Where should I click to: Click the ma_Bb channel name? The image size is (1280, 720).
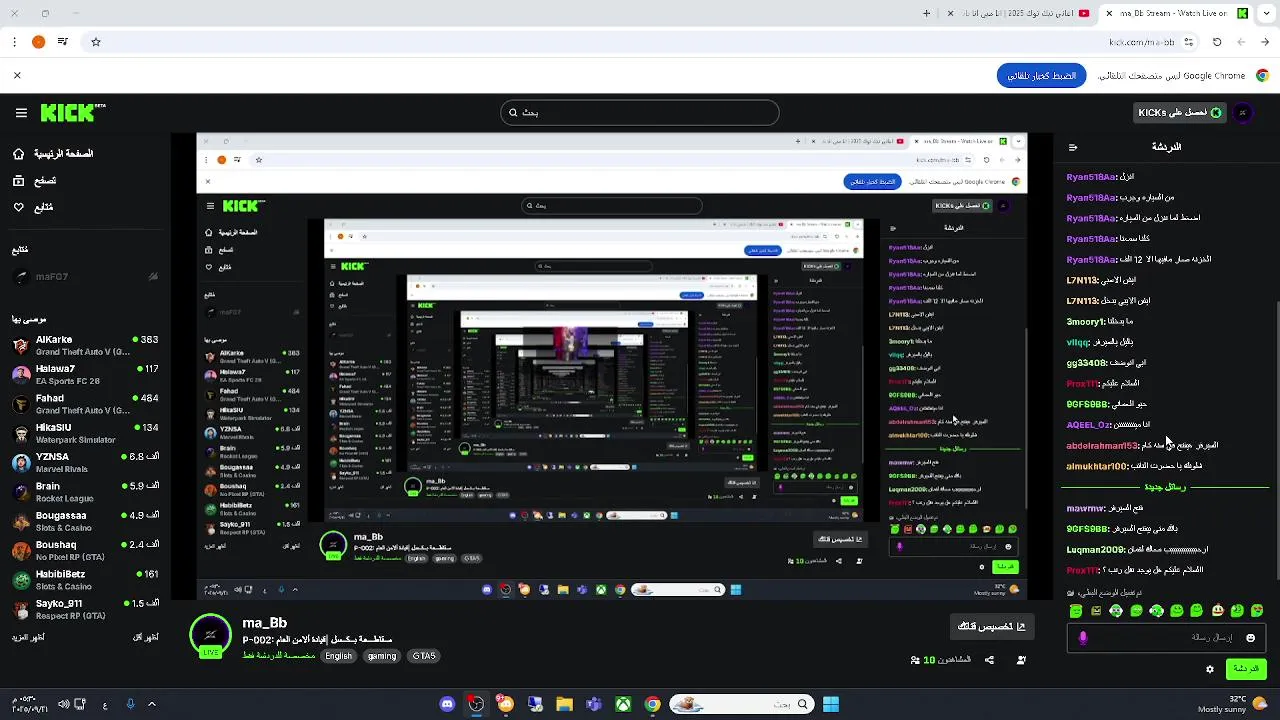(265, 623)
